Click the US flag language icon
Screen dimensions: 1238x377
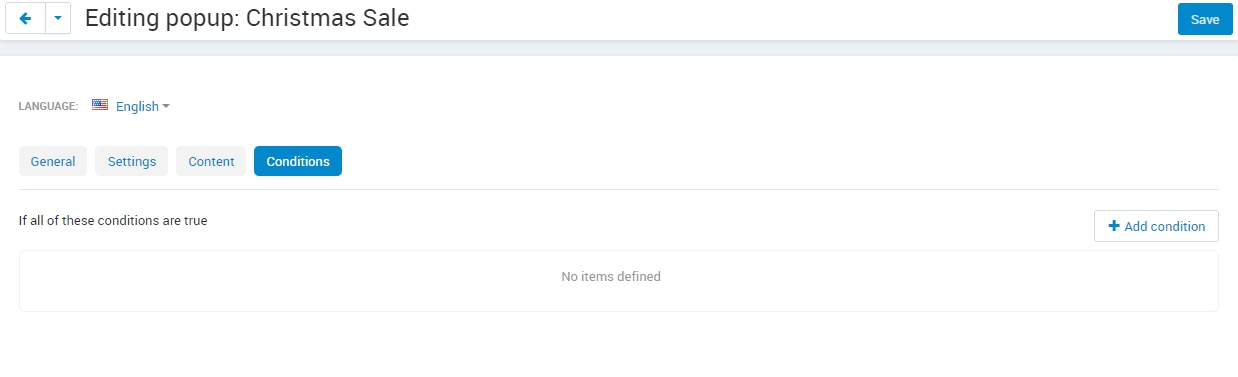coord(100,105)
